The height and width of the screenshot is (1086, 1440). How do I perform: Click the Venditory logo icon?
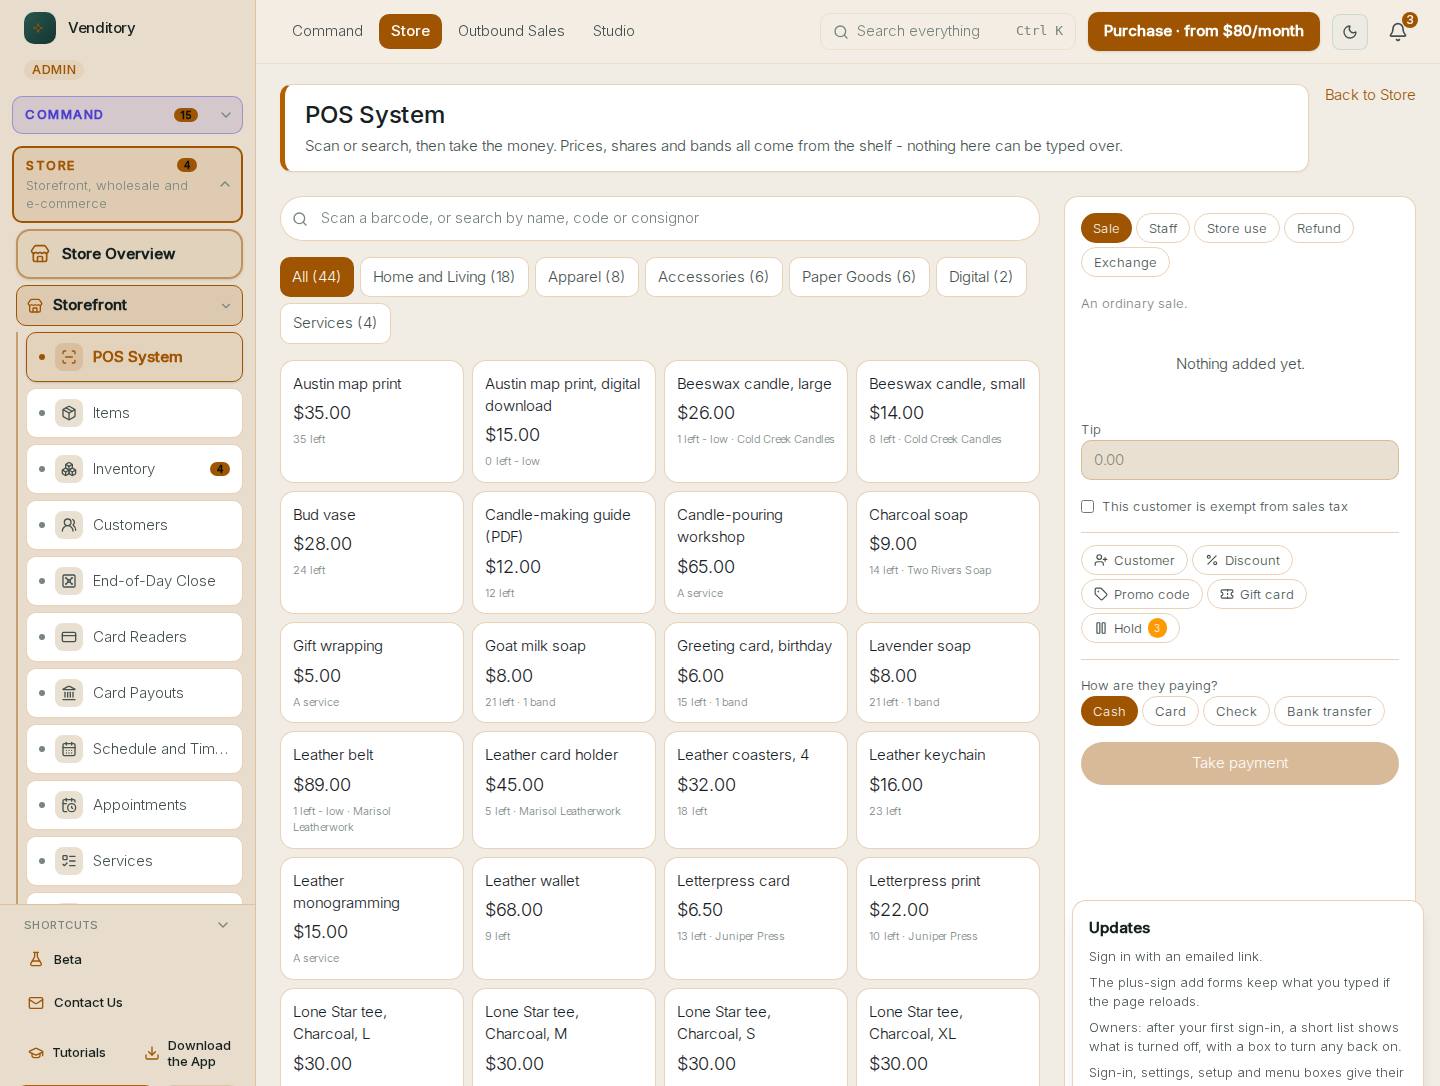pos(40,28)
